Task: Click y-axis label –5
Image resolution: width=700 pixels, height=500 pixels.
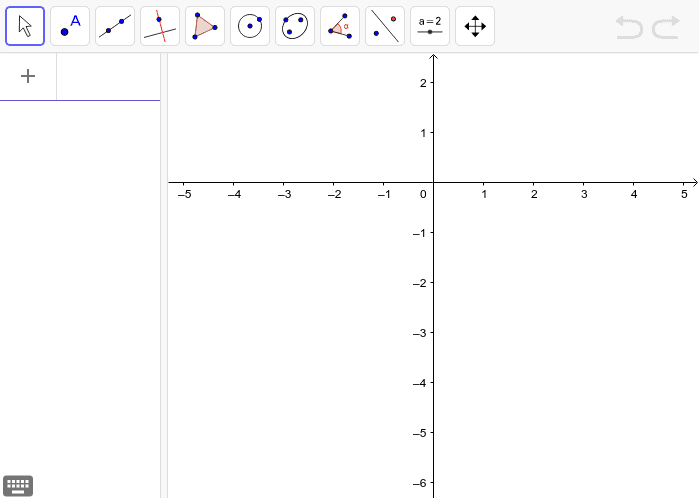Action: click(420, 433)
